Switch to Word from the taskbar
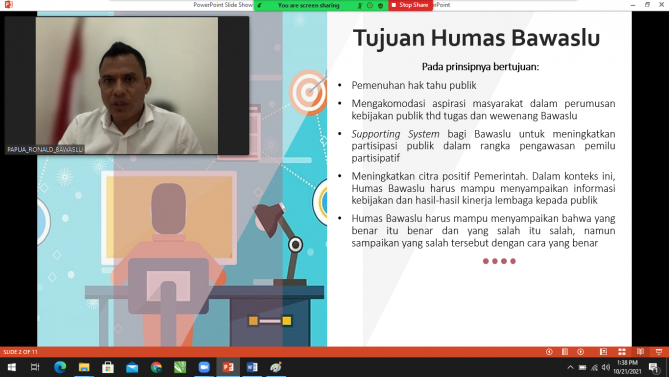This screenshot has height=377, width=669. (252, 367)
